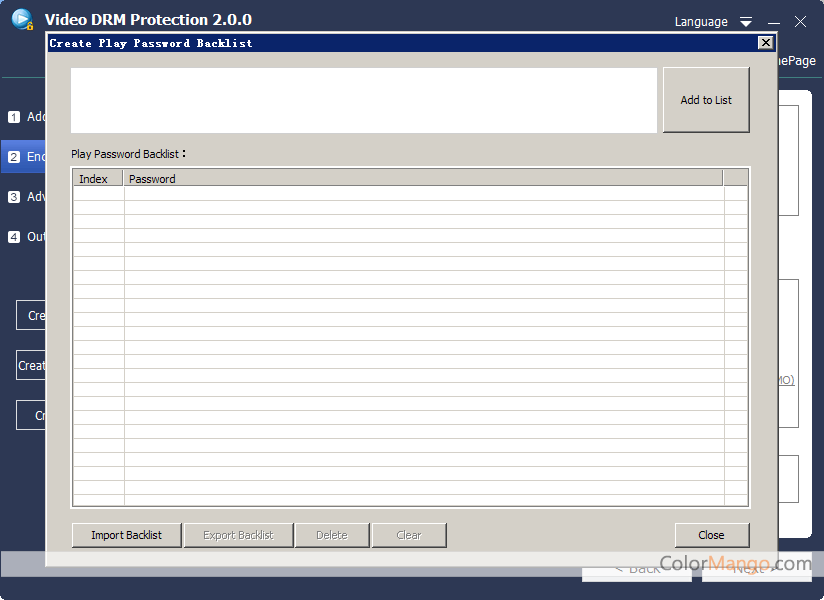Select the step 4 number icon in sidebar
This screenshot has width=824, height=600.
click(x=14, y=237)
